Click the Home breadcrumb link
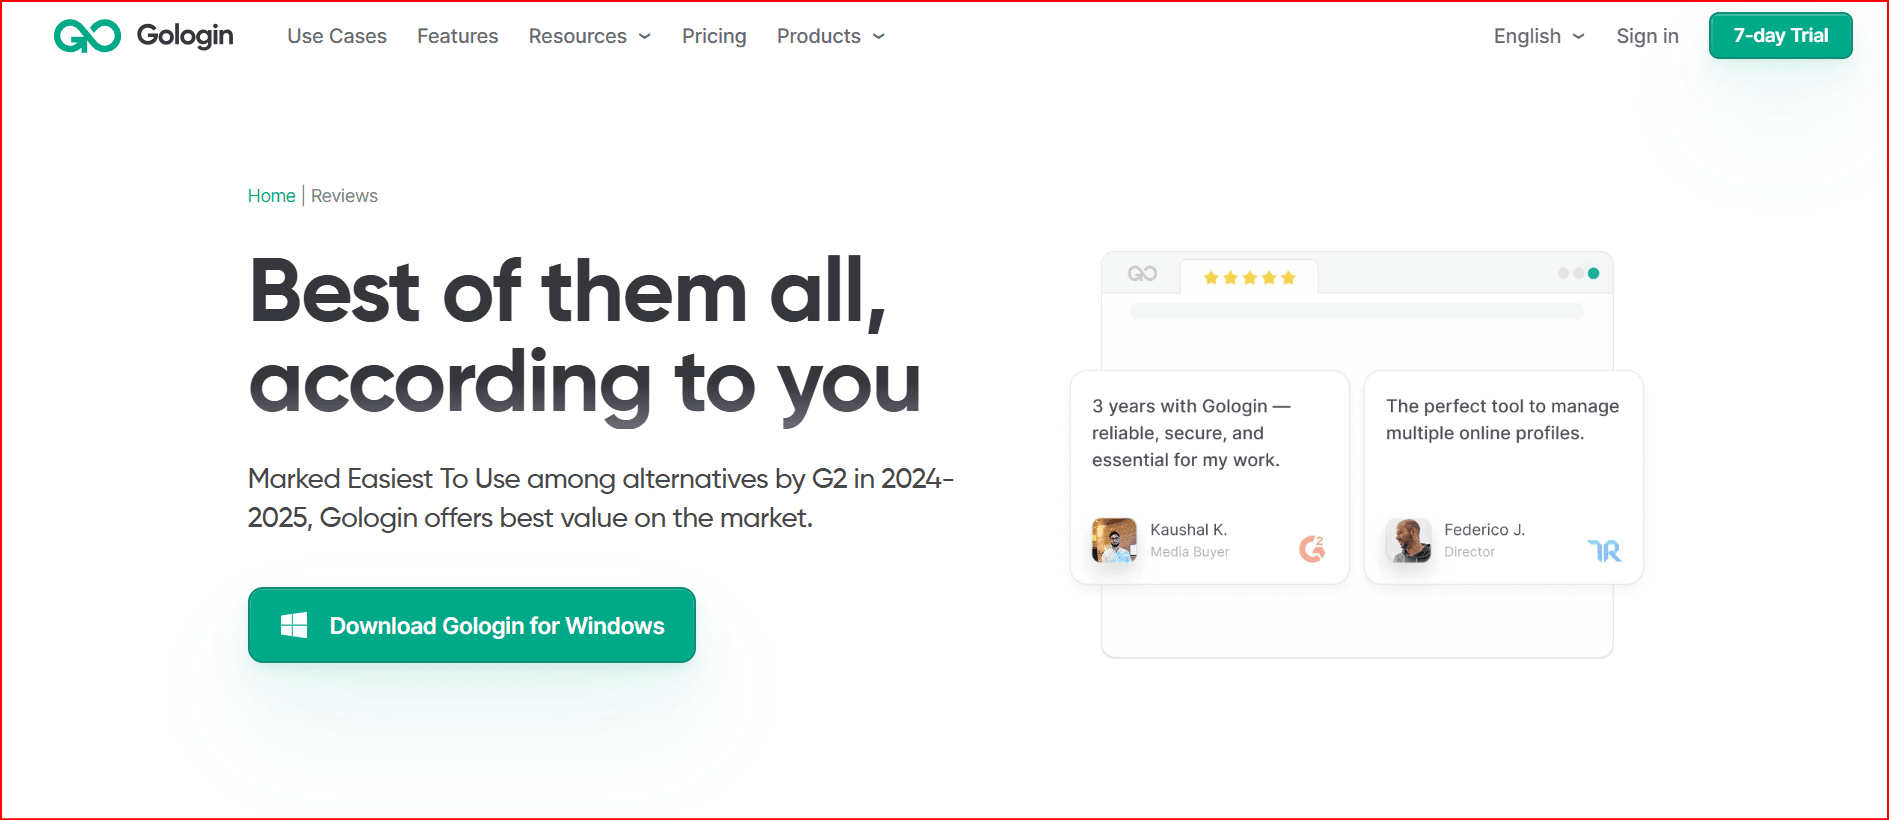This screenshot has width=1889, height=820. coord(271,196)
